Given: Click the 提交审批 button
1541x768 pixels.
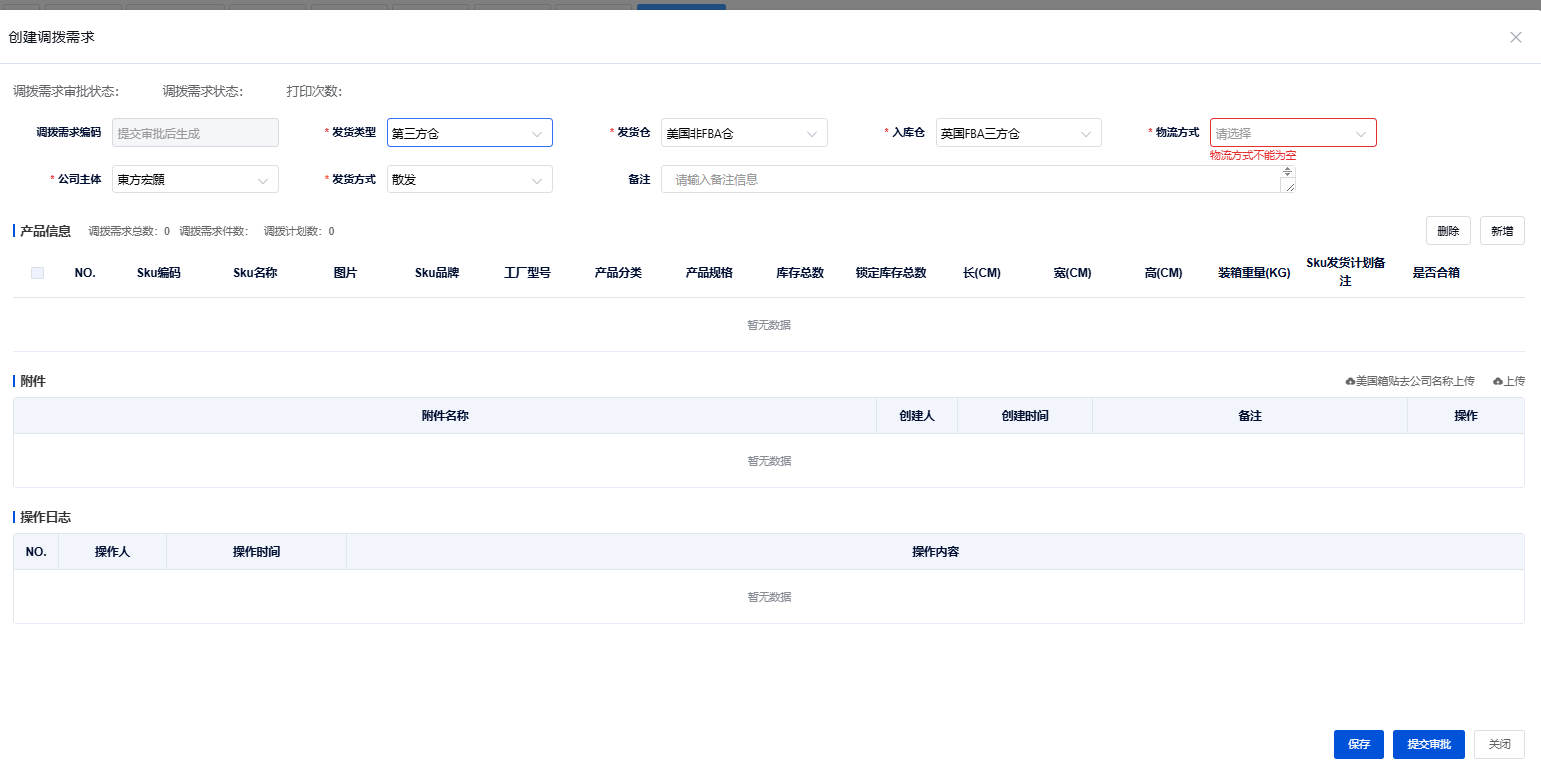Looking at the screenshot, I should 1428,744.
